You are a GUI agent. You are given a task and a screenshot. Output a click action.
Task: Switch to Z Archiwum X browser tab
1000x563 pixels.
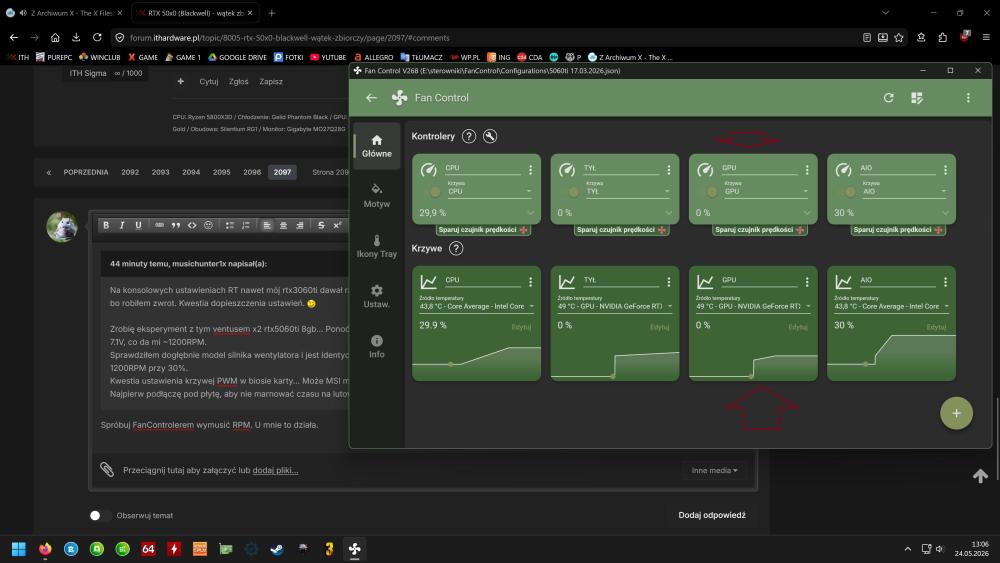[65, 13]
